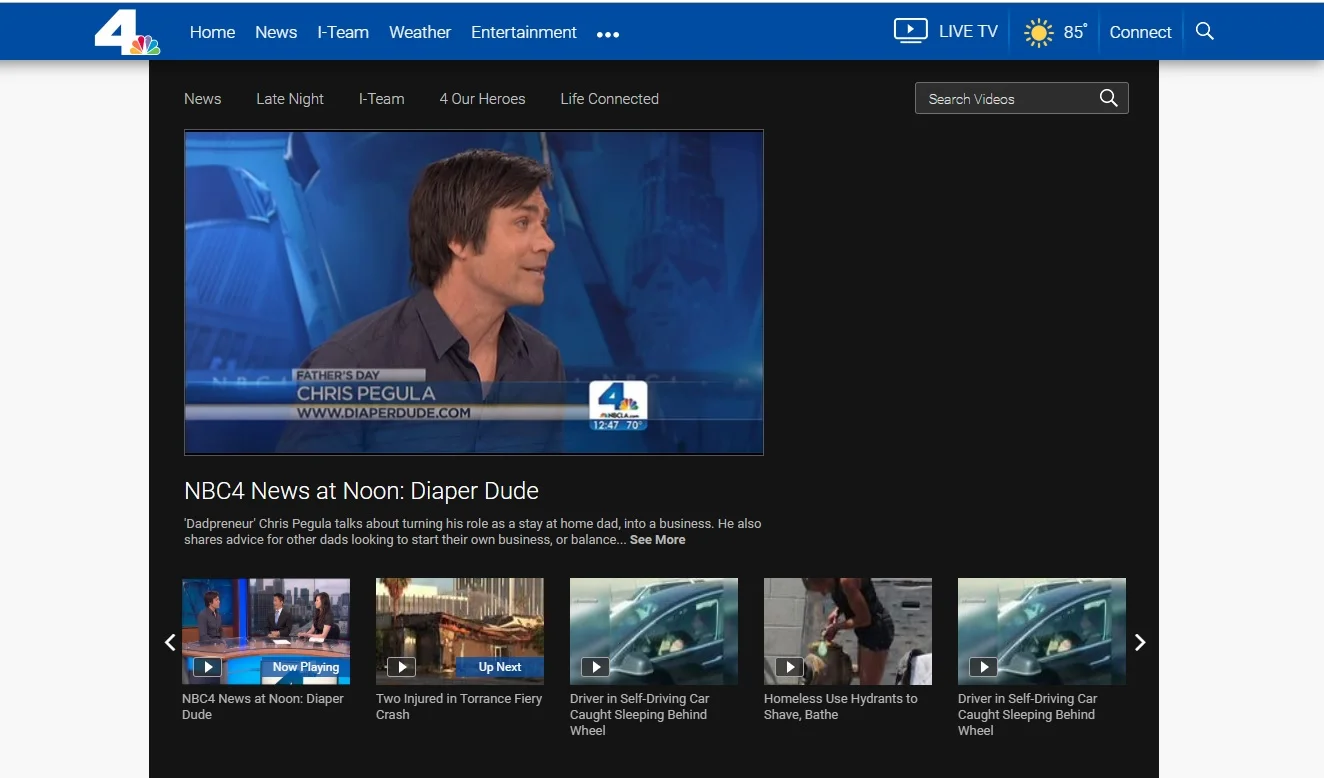The width and height of the screenshot is (1324, 778).
Task: Open Home in the top navigation
Action: coord(212,32)
